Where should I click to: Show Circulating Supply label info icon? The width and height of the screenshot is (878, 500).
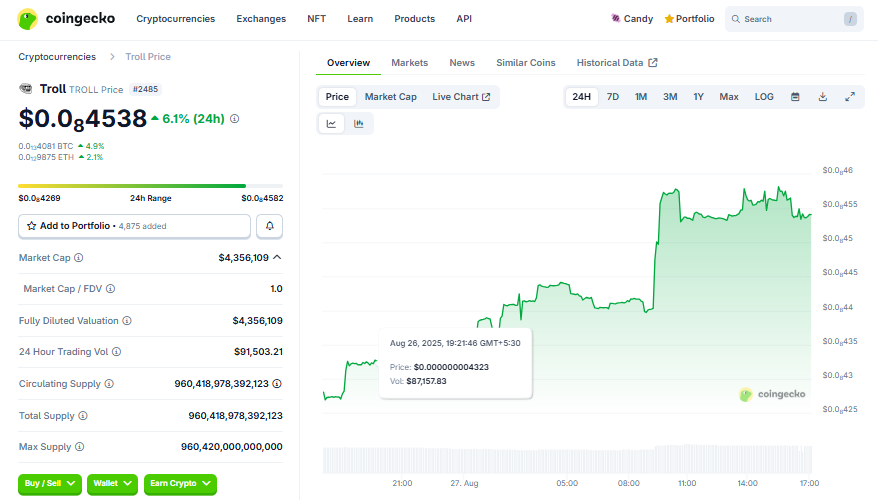(x=109, y=384)
